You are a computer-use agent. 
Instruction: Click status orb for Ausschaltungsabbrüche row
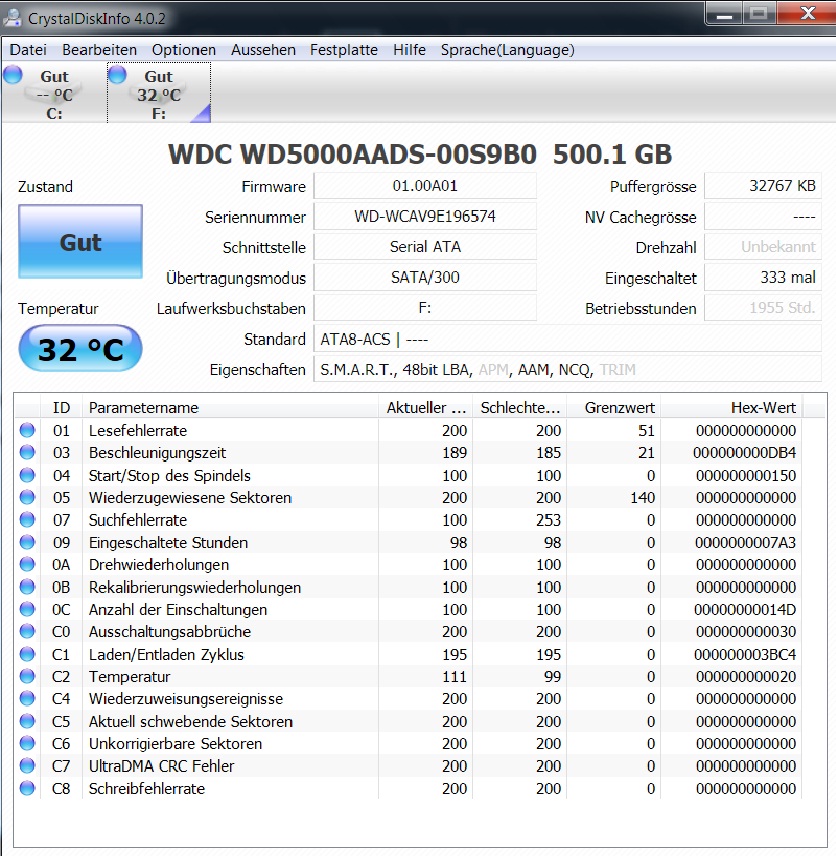pyautogui.click(x=27, y=632)
